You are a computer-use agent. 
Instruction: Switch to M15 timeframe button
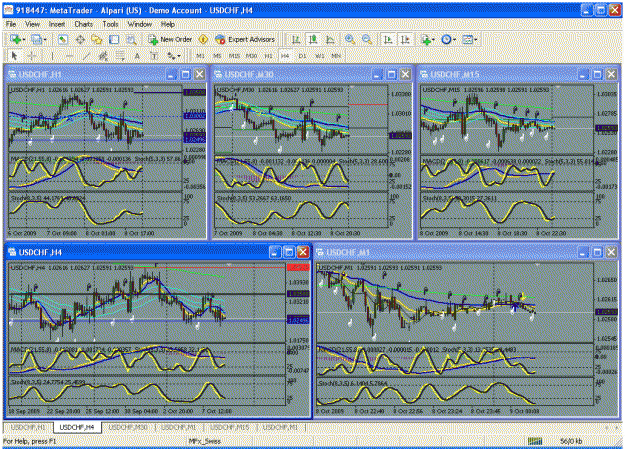click(x=234, y=56)
